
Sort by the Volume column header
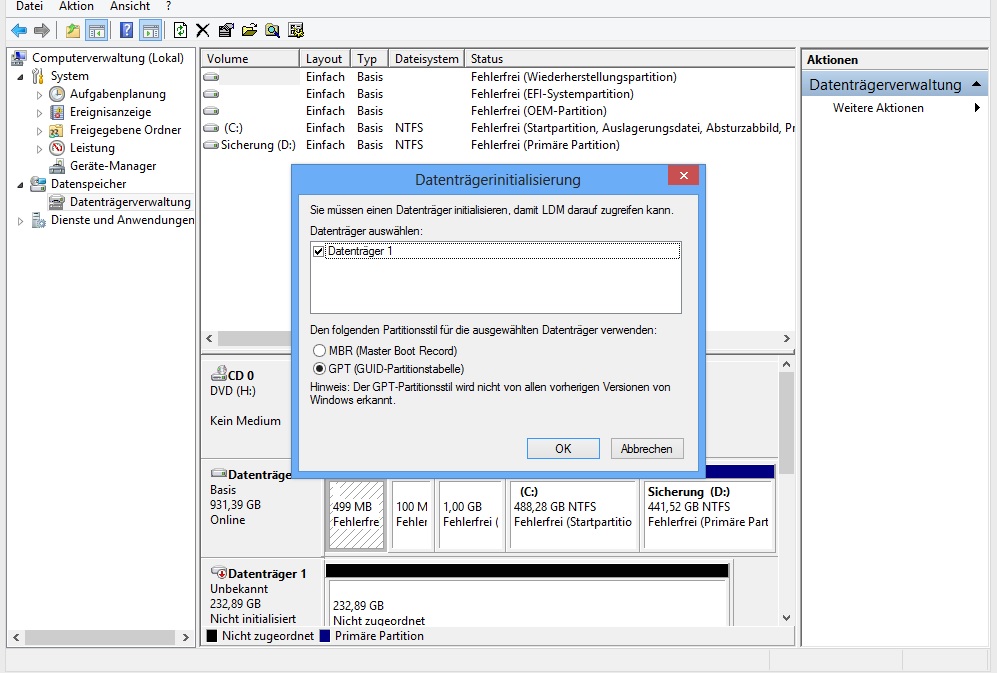tap(250, 59)
